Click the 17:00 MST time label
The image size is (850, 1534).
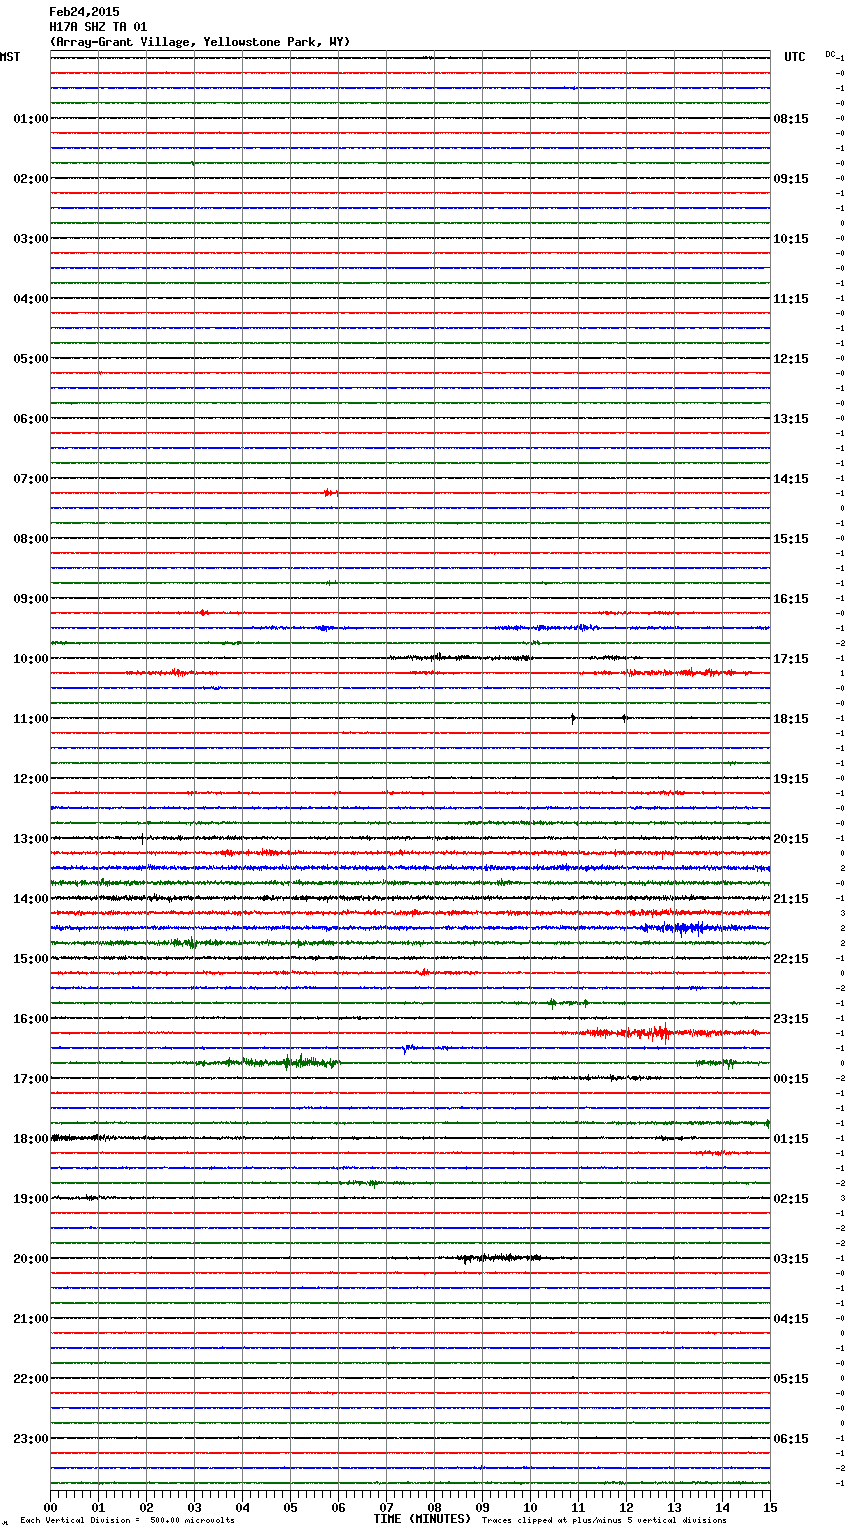[30, 1079]
